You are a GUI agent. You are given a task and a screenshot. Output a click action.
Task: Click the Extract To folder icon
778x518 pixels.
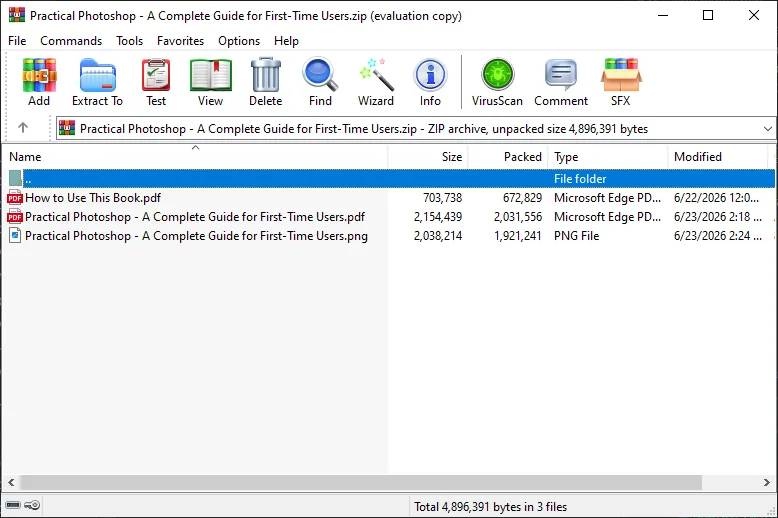(97, 75)
